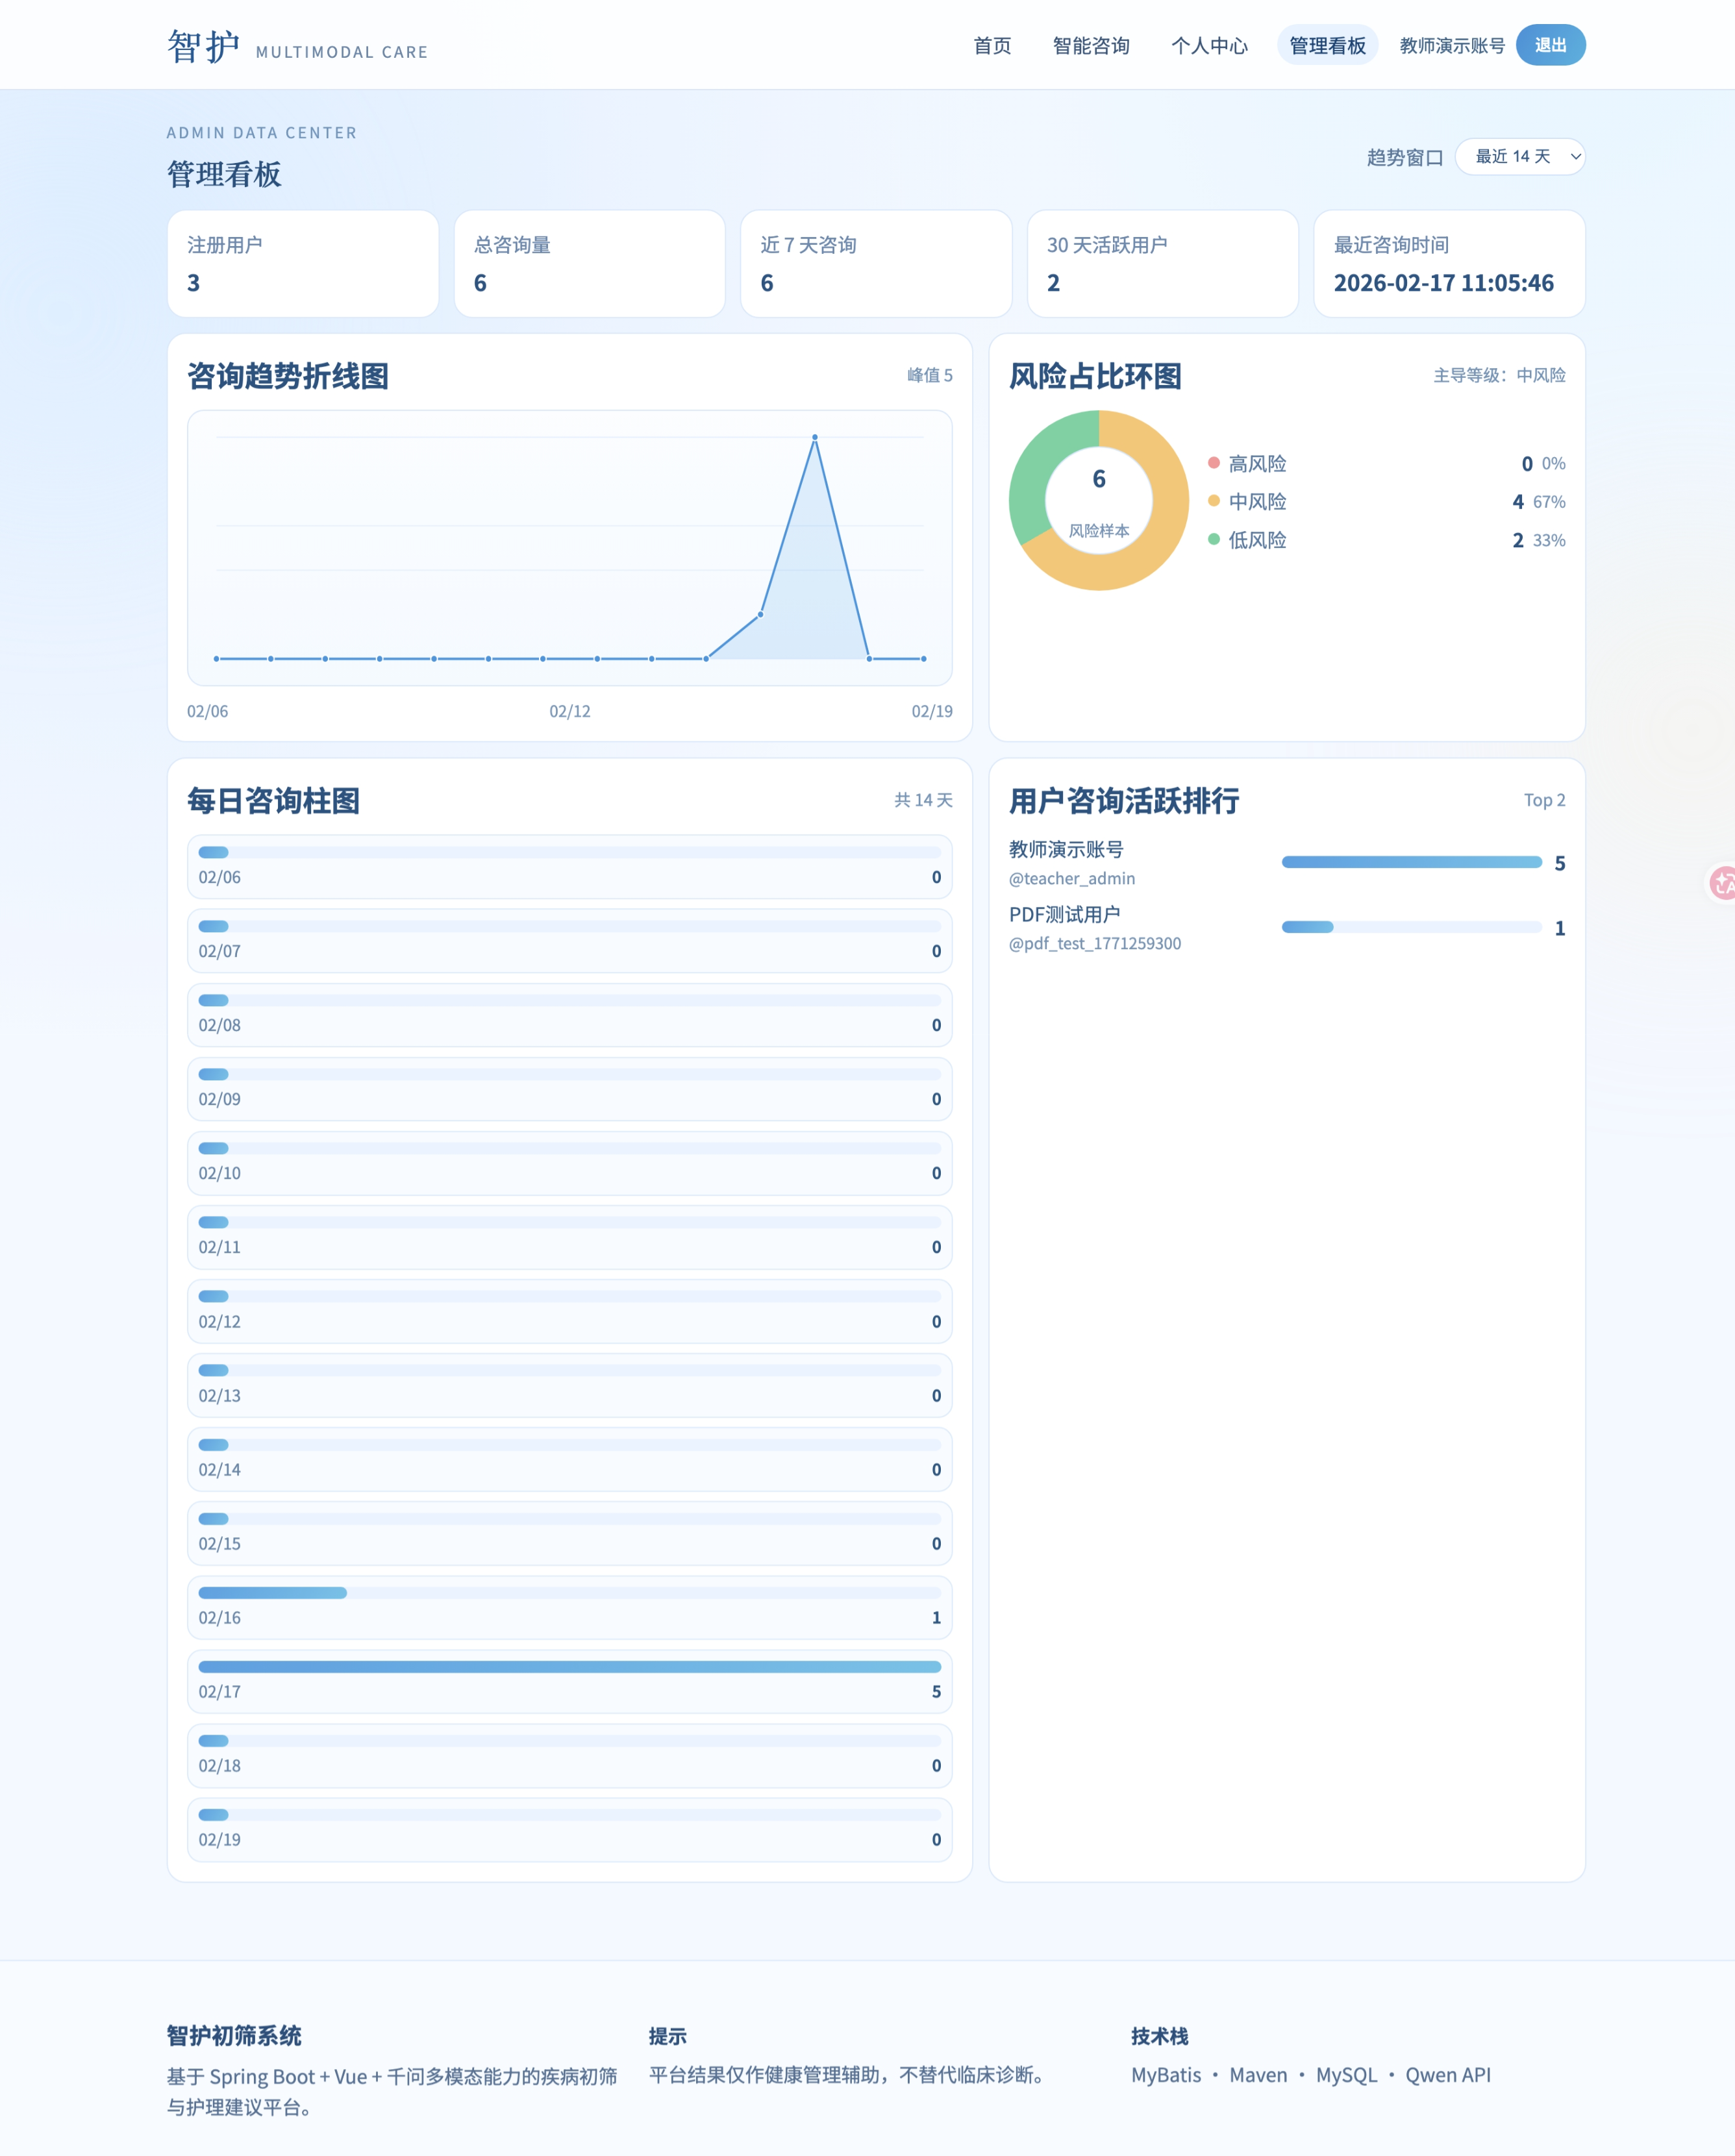Click the dropdown chevron next to 最近 14 天
Image resolution: width=1735 pixels, height=2156 pixels.
click(1575, 157)
